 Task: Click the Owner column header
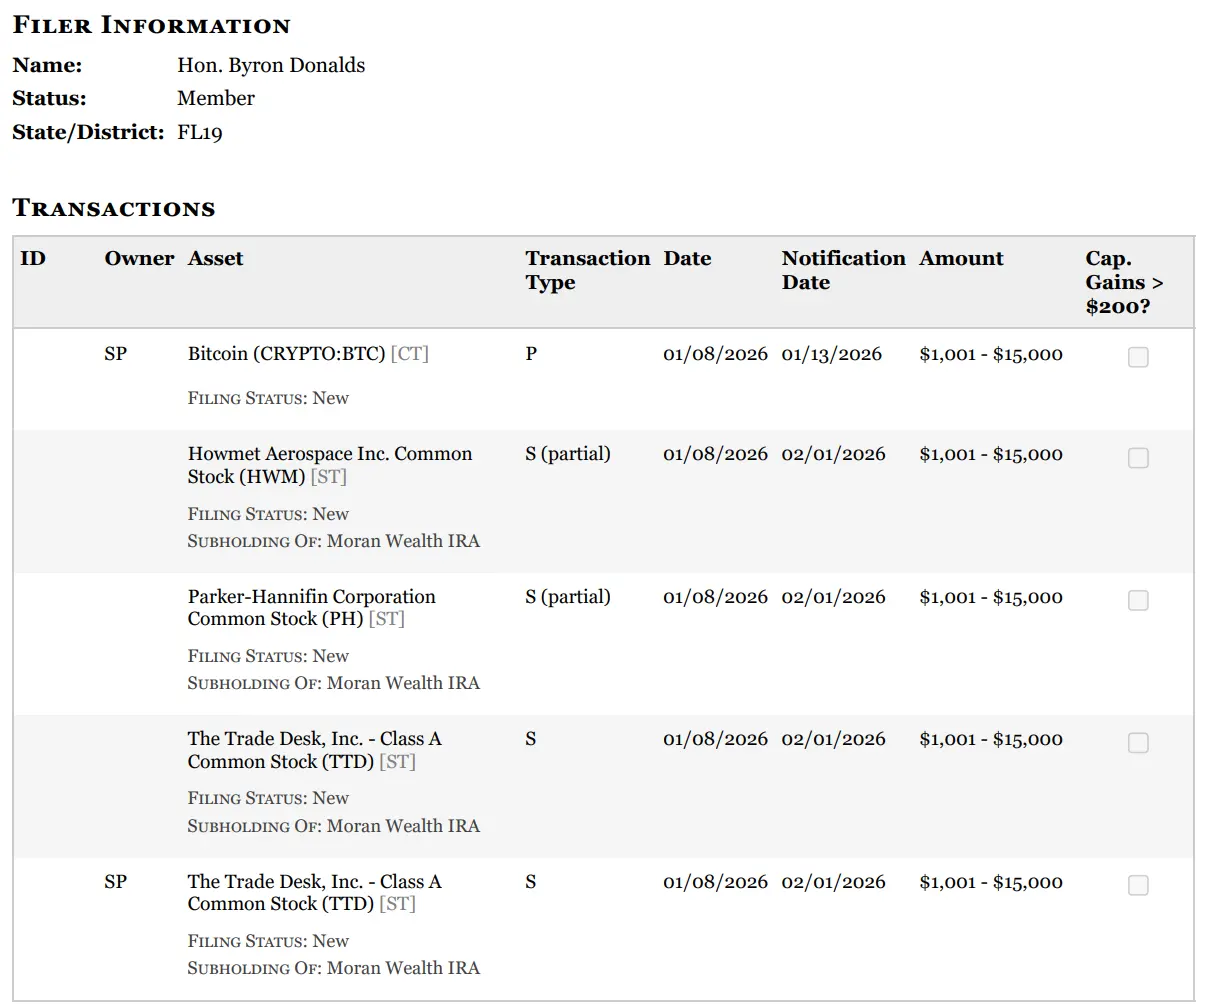point(139,258)
